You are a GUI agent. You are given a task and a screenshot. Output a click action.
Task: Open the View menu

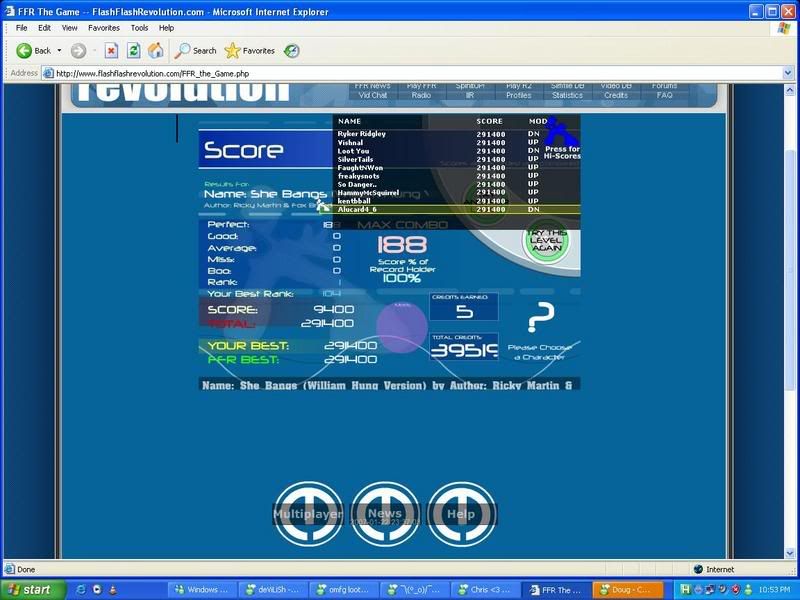tap(71, 28)
